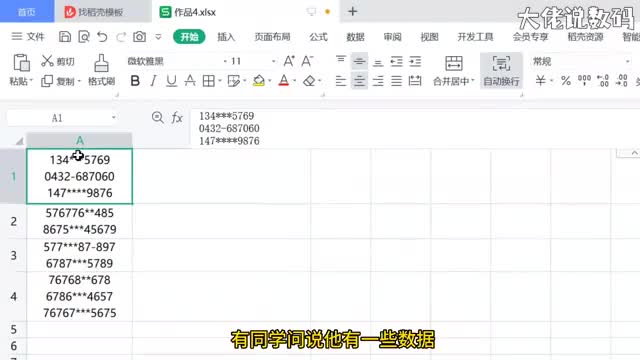Activate the Format Painter brush

point(101,63)
